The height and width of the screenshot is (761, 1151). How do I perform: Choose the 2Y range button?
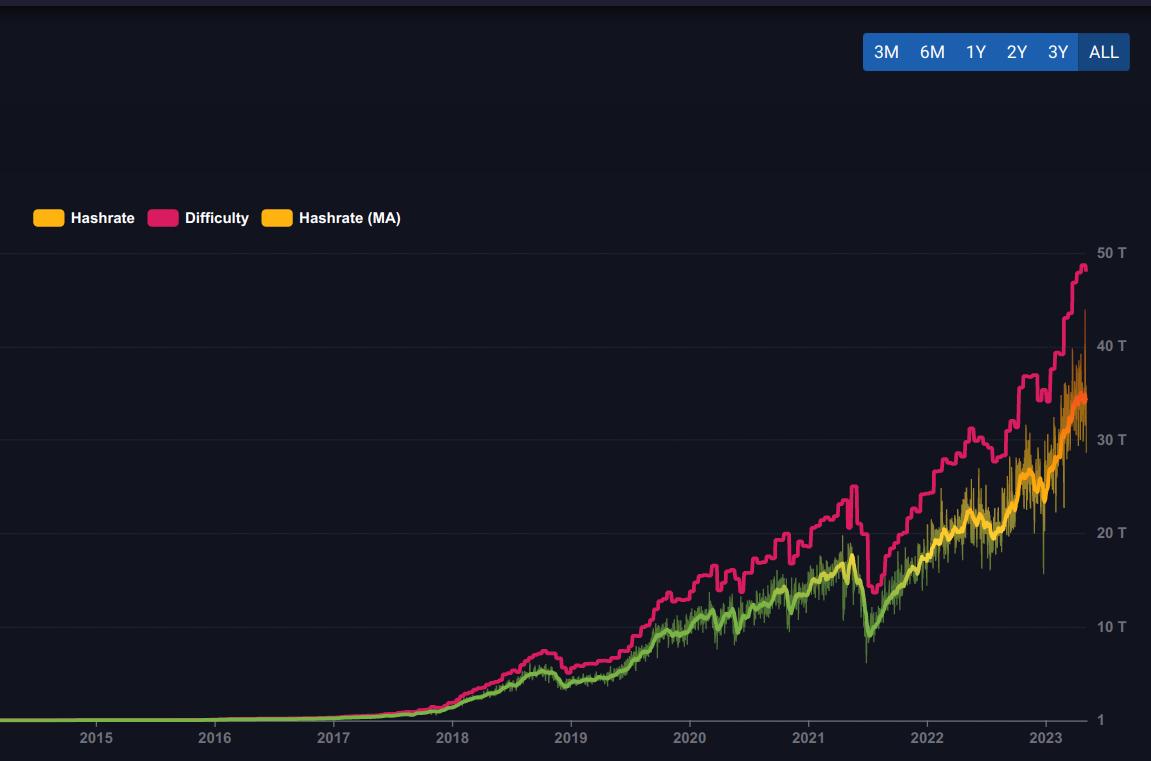coord(1017,52)
